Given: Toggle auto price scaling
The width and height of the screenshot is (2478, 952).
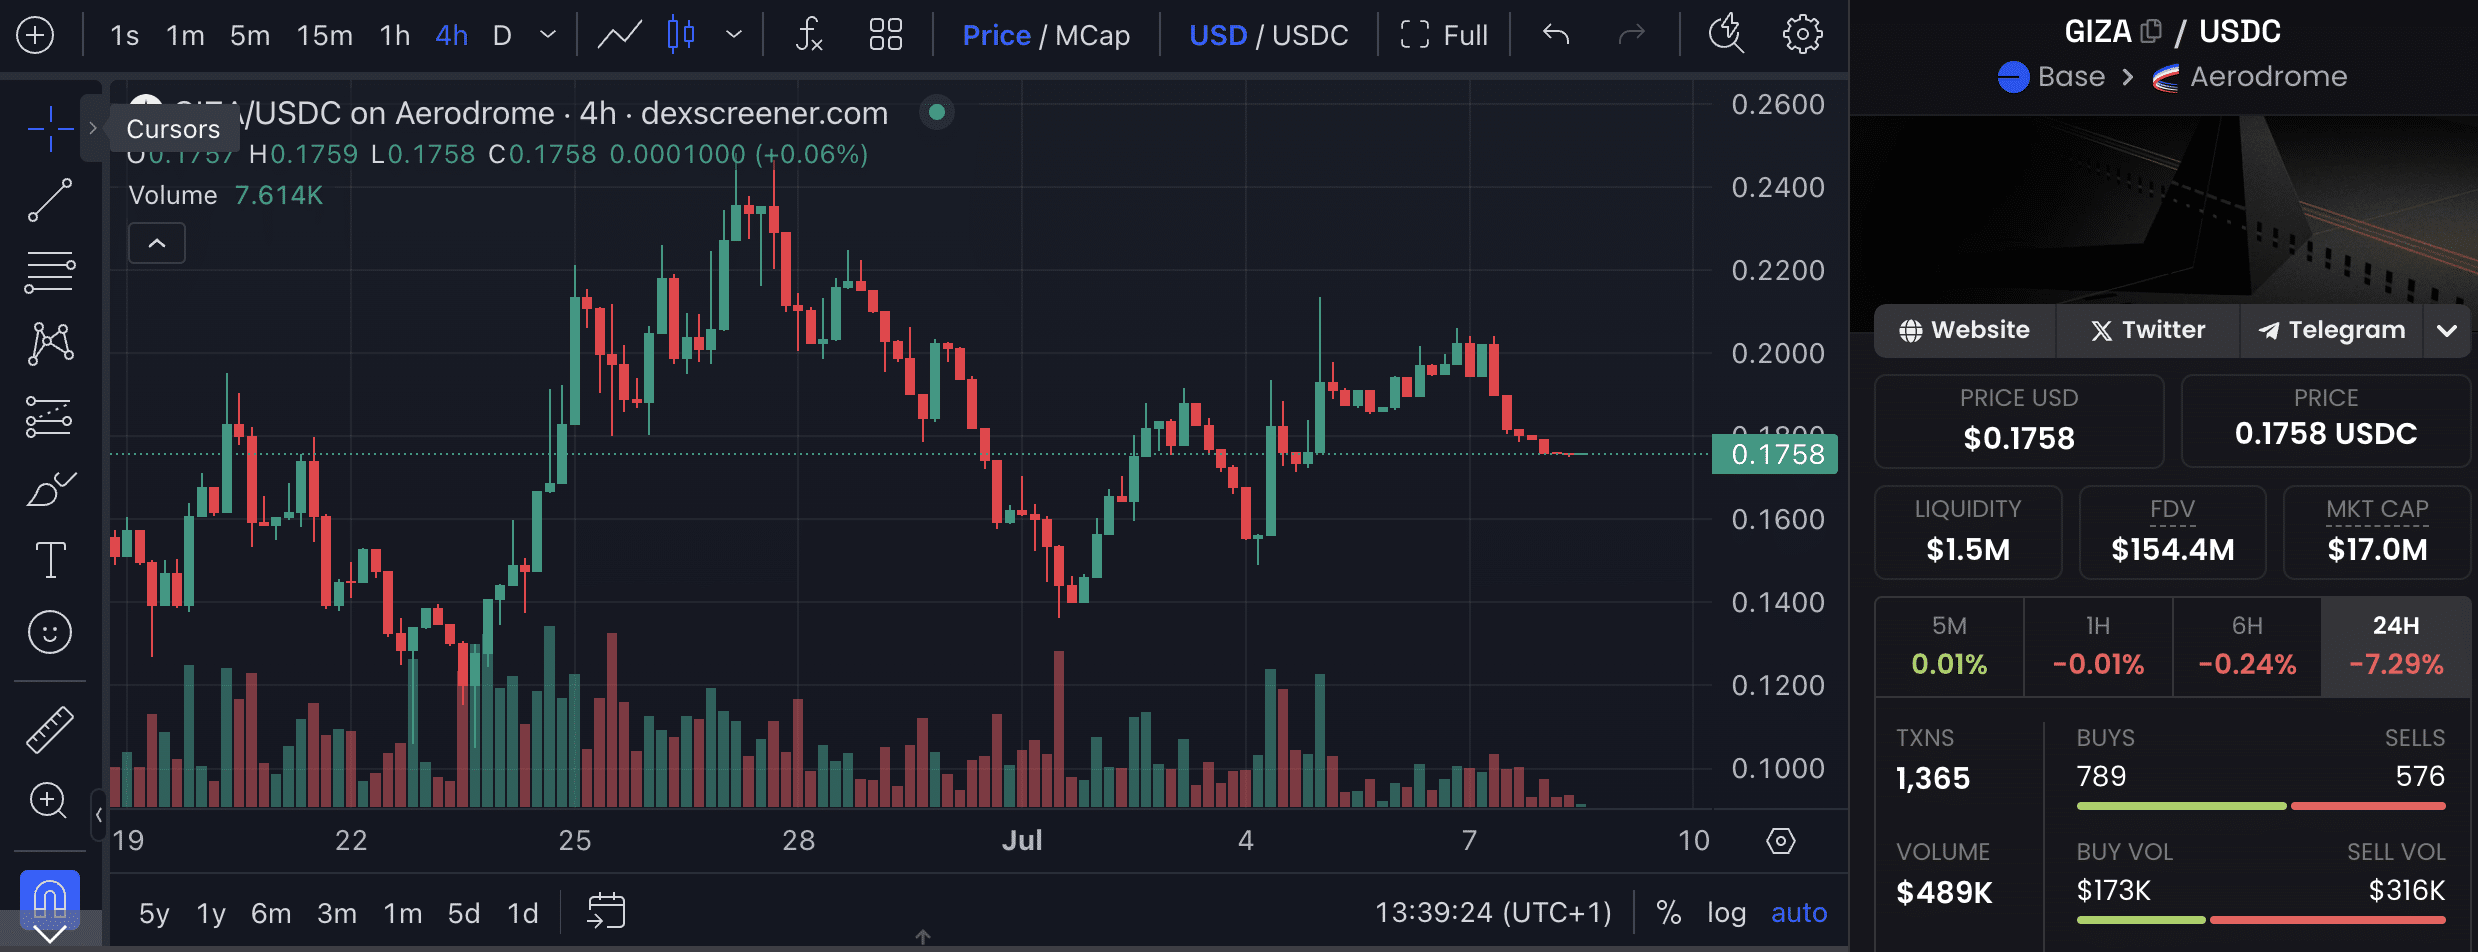Looking at the screenshot, I should (x=1798, y=912).
